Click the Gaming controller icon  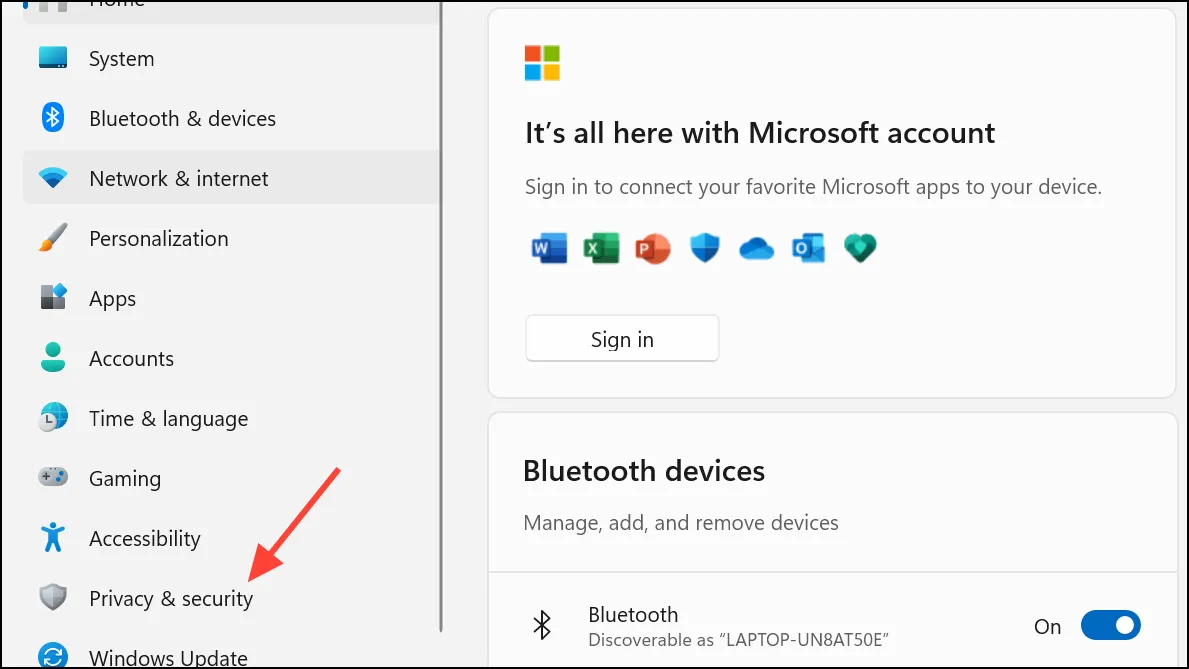53,477
